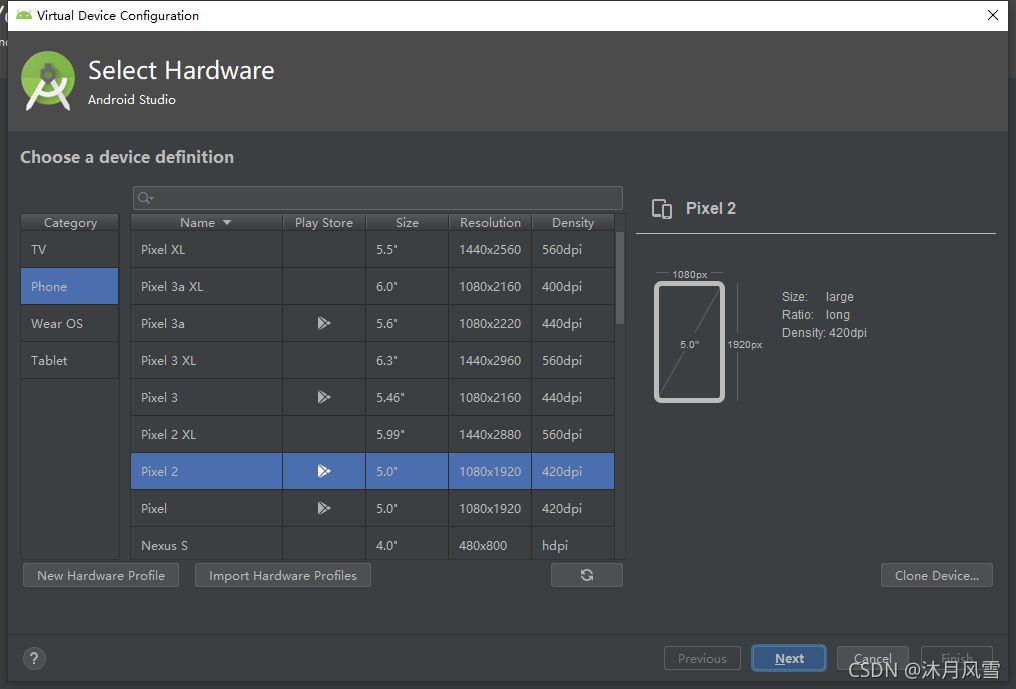1016x689 pixels.
Task: Click the Pixel 2 phone preview outline
Action: [x=689, y=342]
